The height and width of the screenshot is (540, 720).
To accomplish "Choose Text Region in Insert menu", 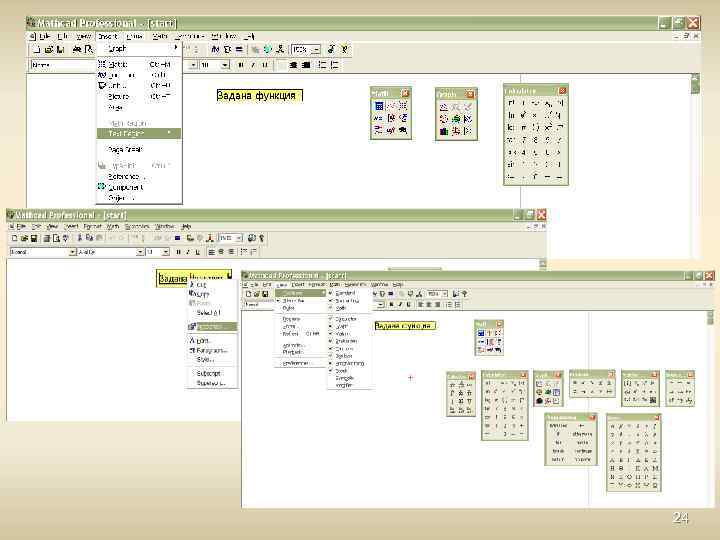I will point(139,133).
